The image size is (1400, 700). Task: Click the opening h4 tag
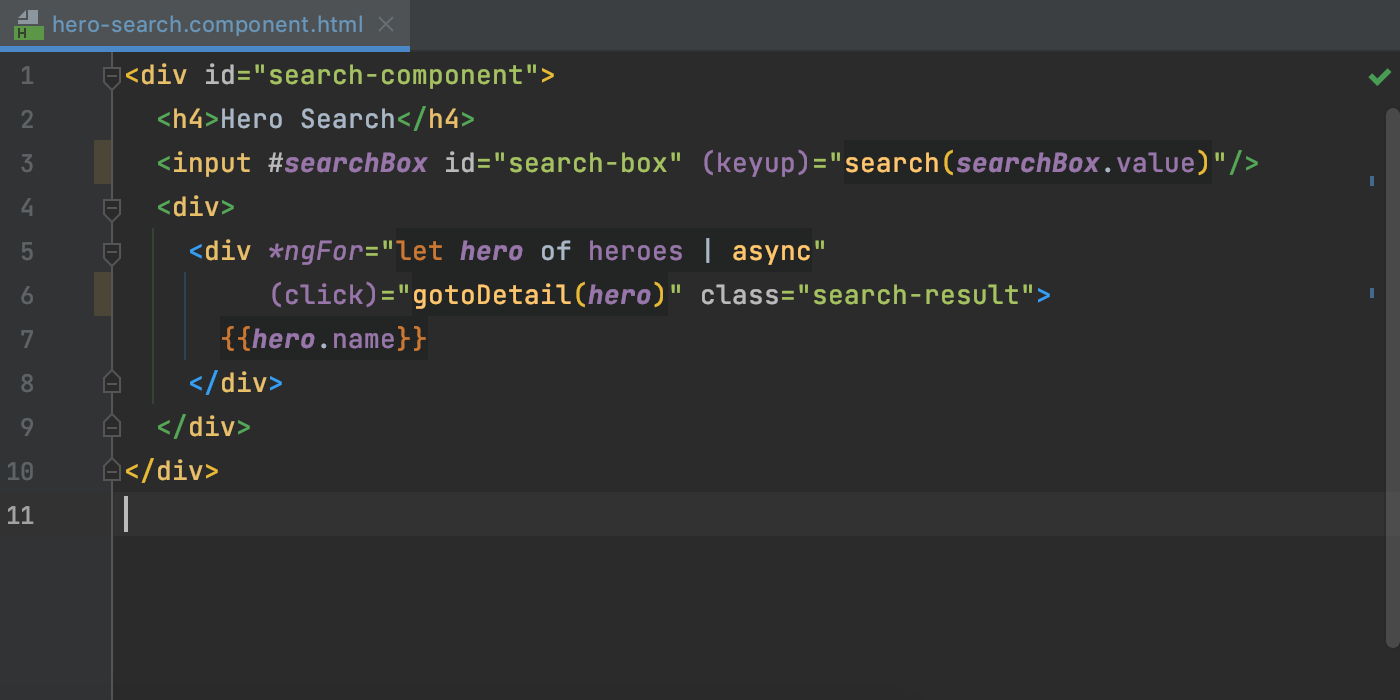click(x=188, y=120)
